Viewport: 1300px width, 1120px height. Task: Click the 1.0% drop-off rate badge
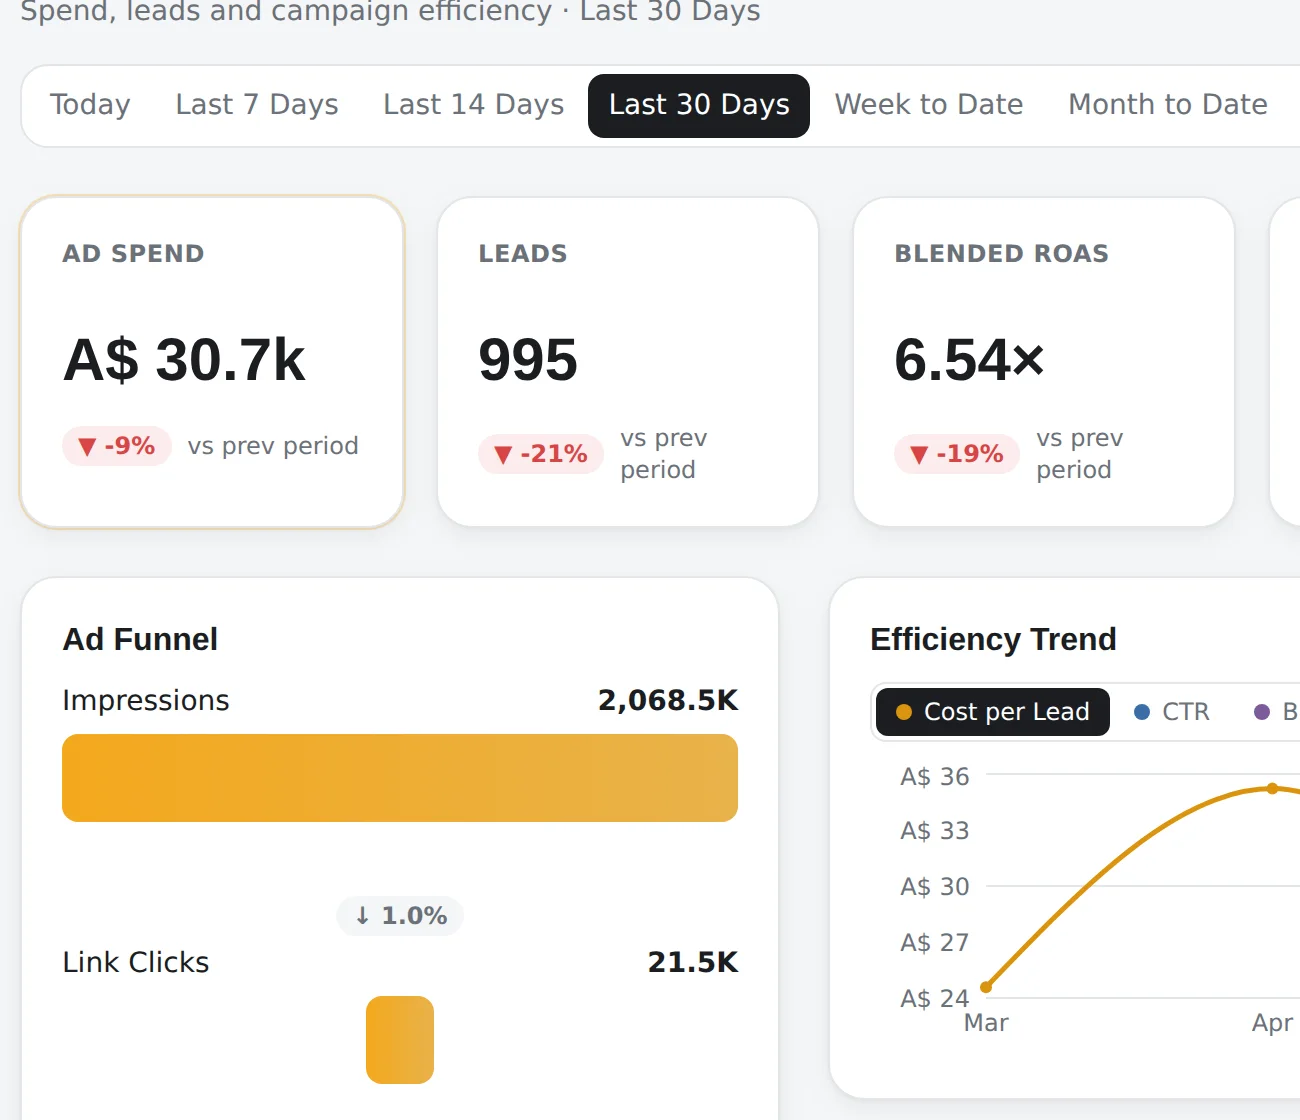[x=400, y=916]
